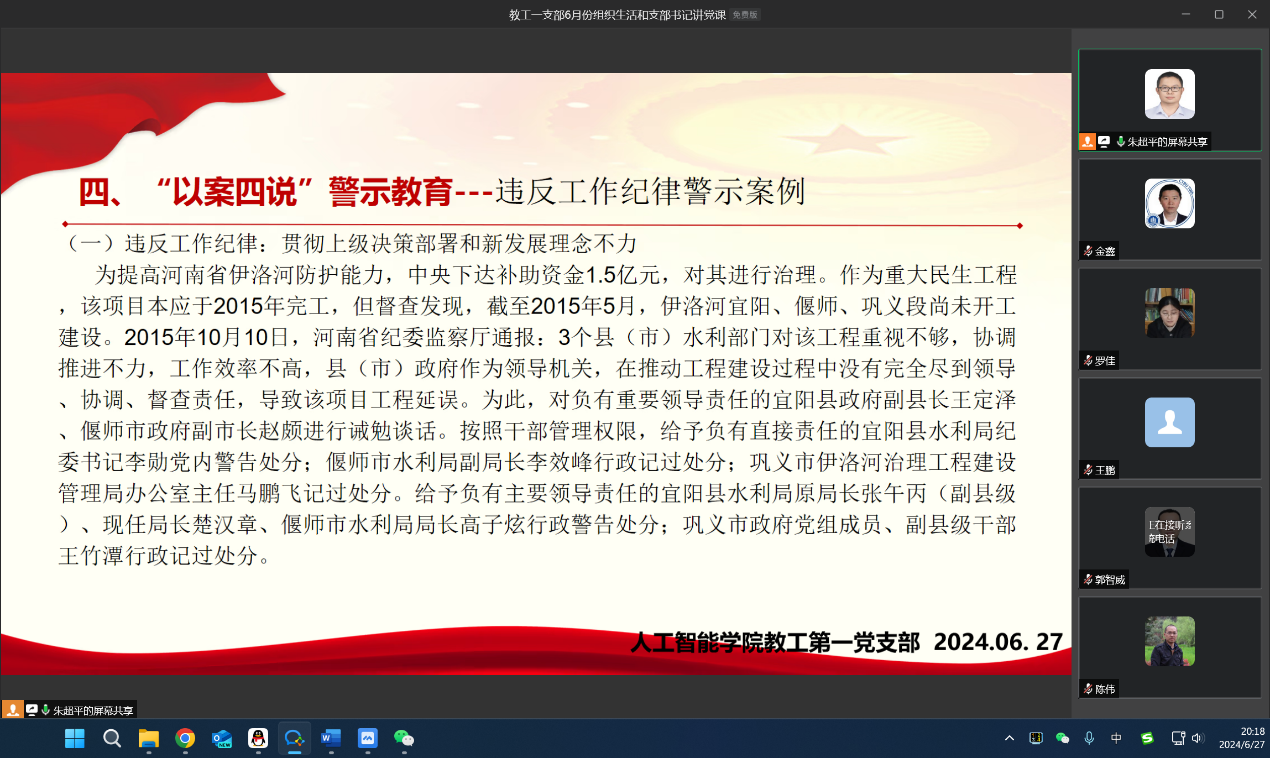This screenshot has width=1270, height=758.
Task: Expand the hidden system tray icons
Action: [x=1009, y=738]
